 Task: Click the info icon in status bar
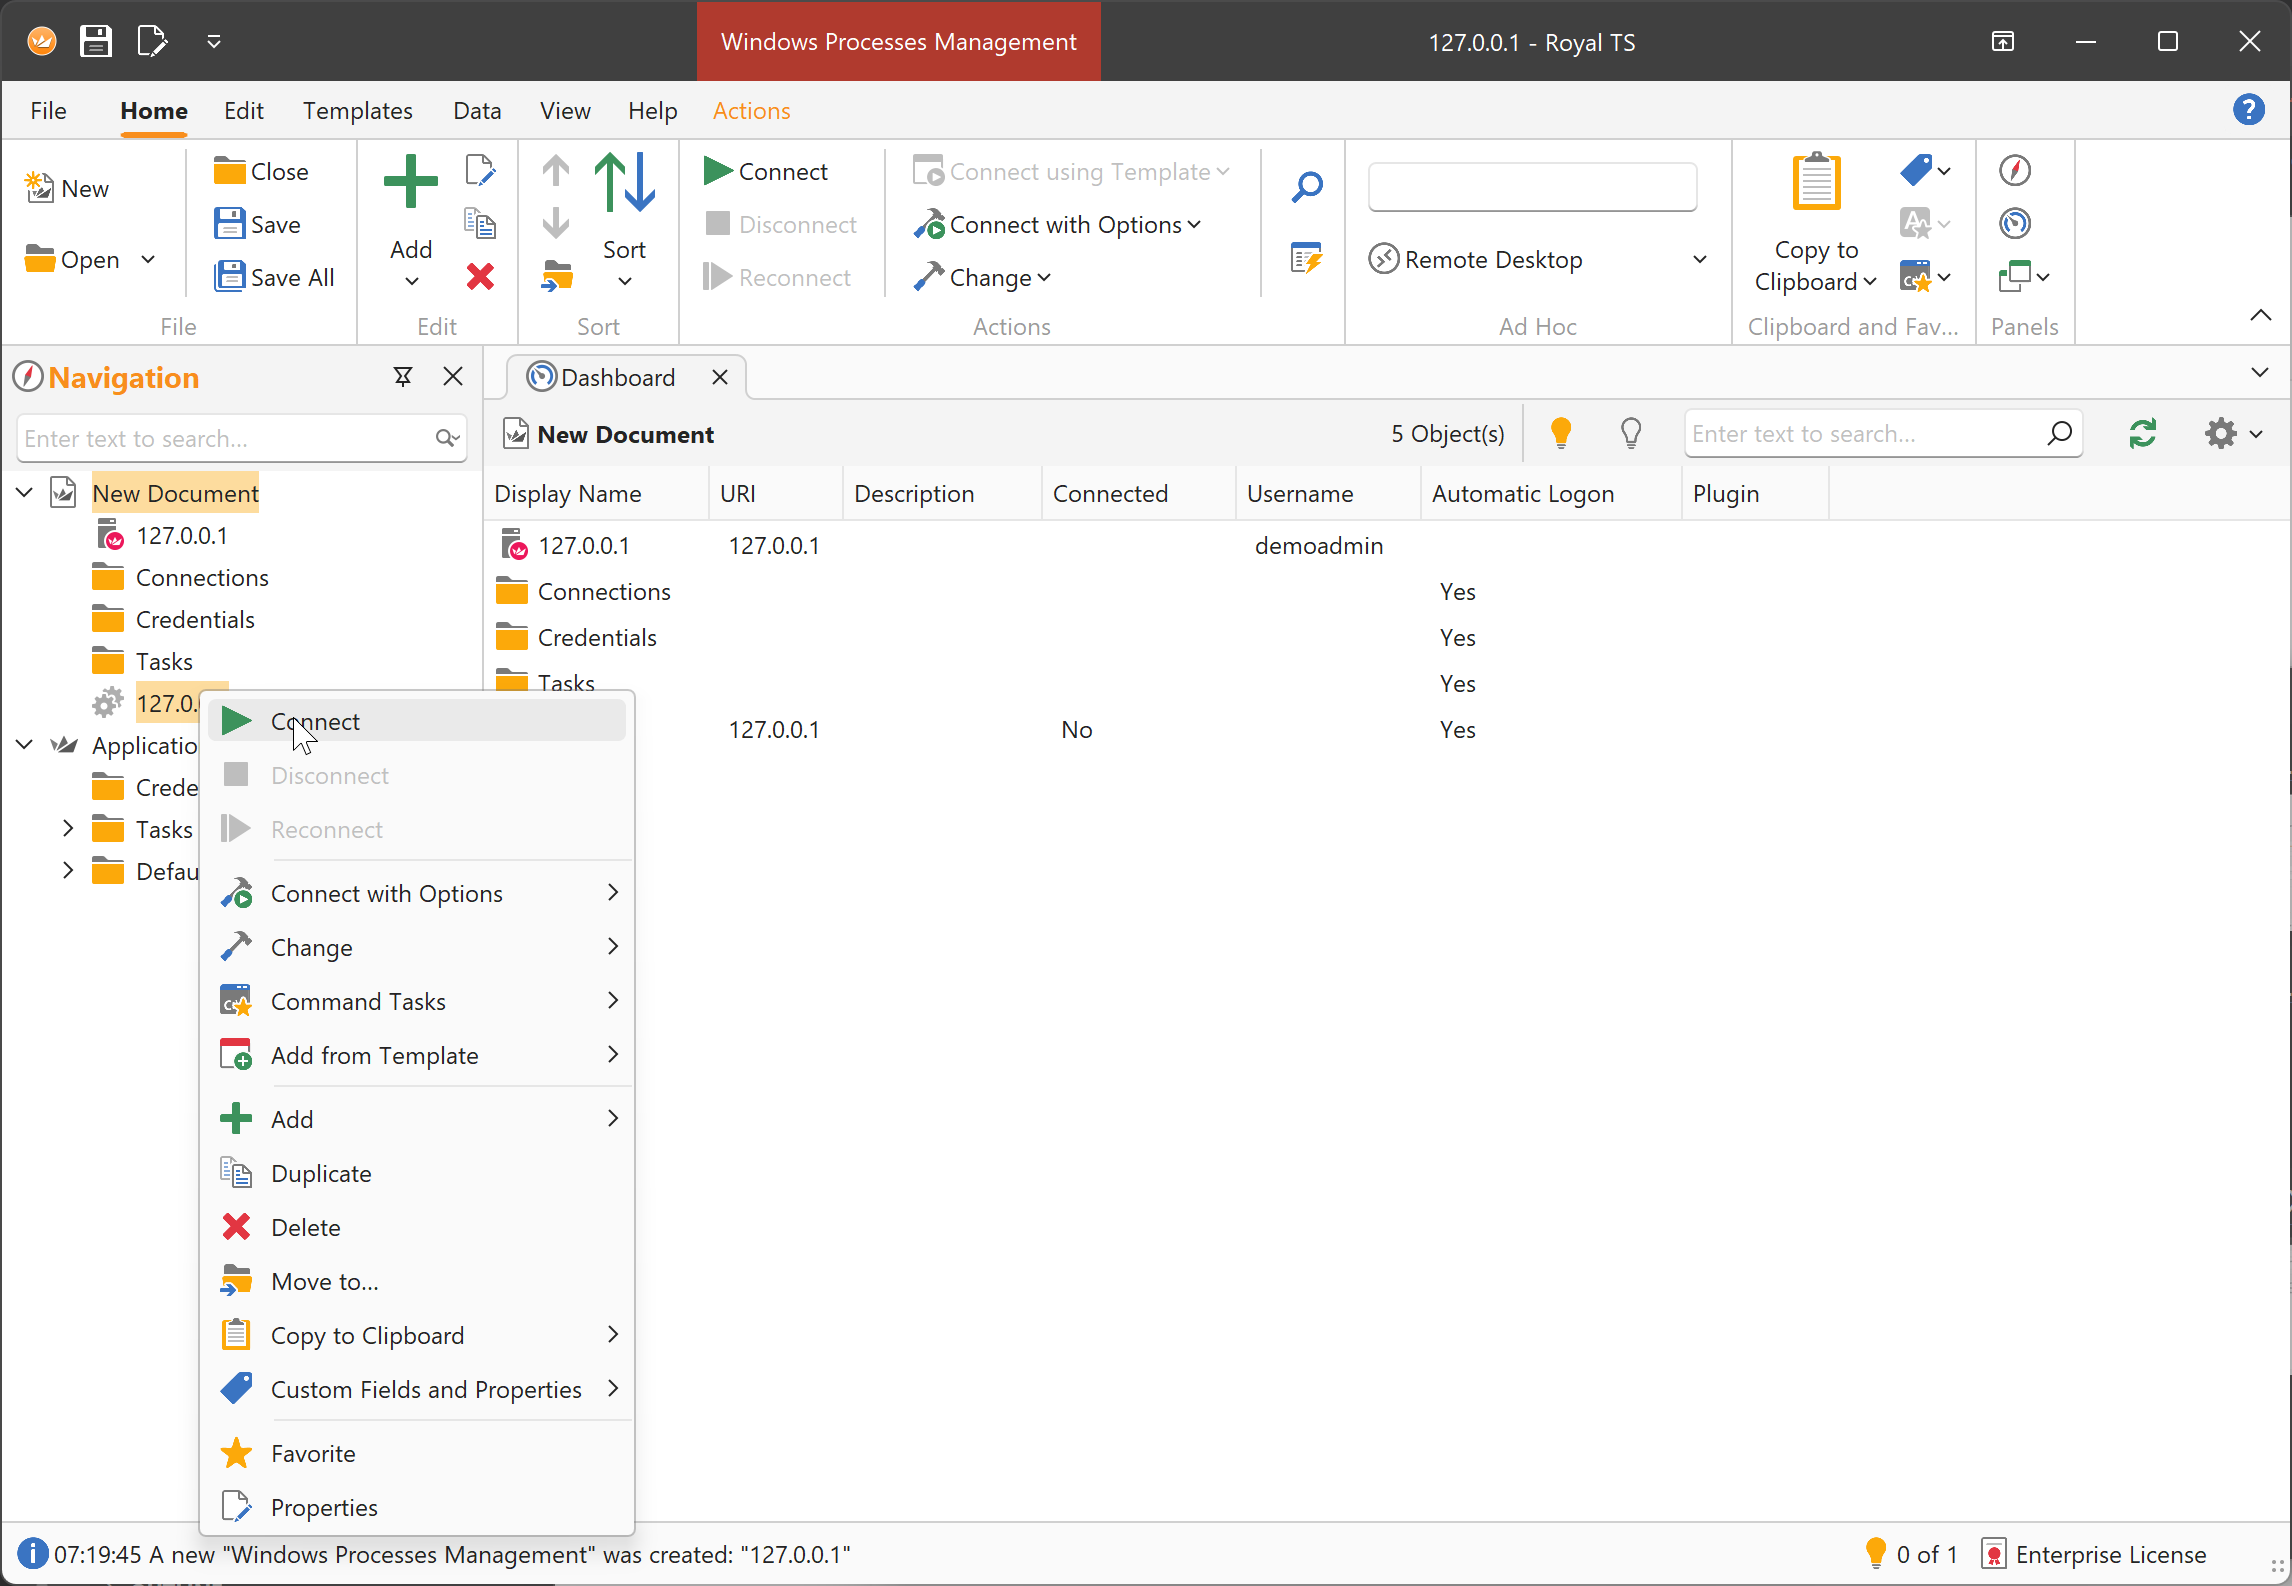33,1553
